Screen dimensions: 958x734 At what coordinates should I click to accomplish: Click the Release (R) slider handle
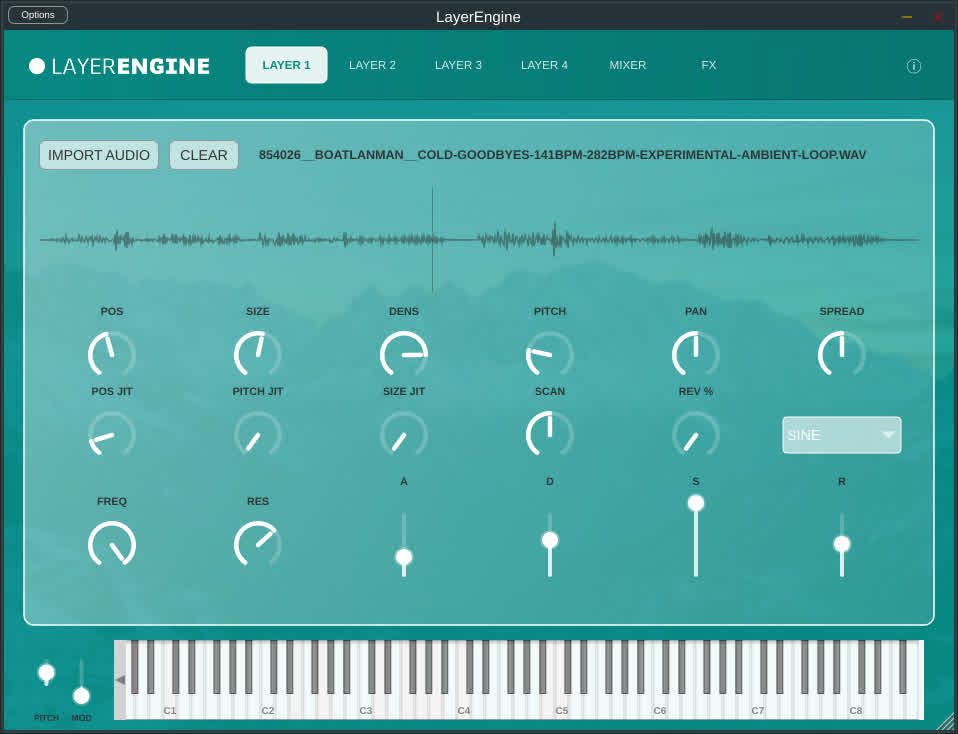tap(842, 544)
